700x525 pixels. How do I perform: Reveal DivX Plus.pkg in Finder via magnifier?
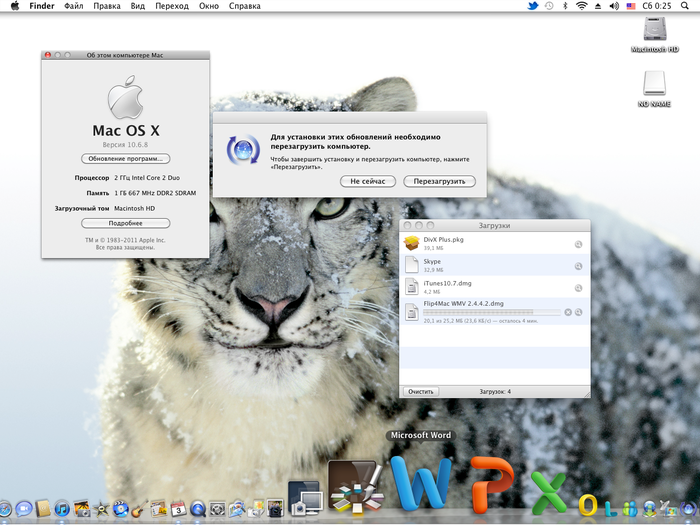point(578,244)
